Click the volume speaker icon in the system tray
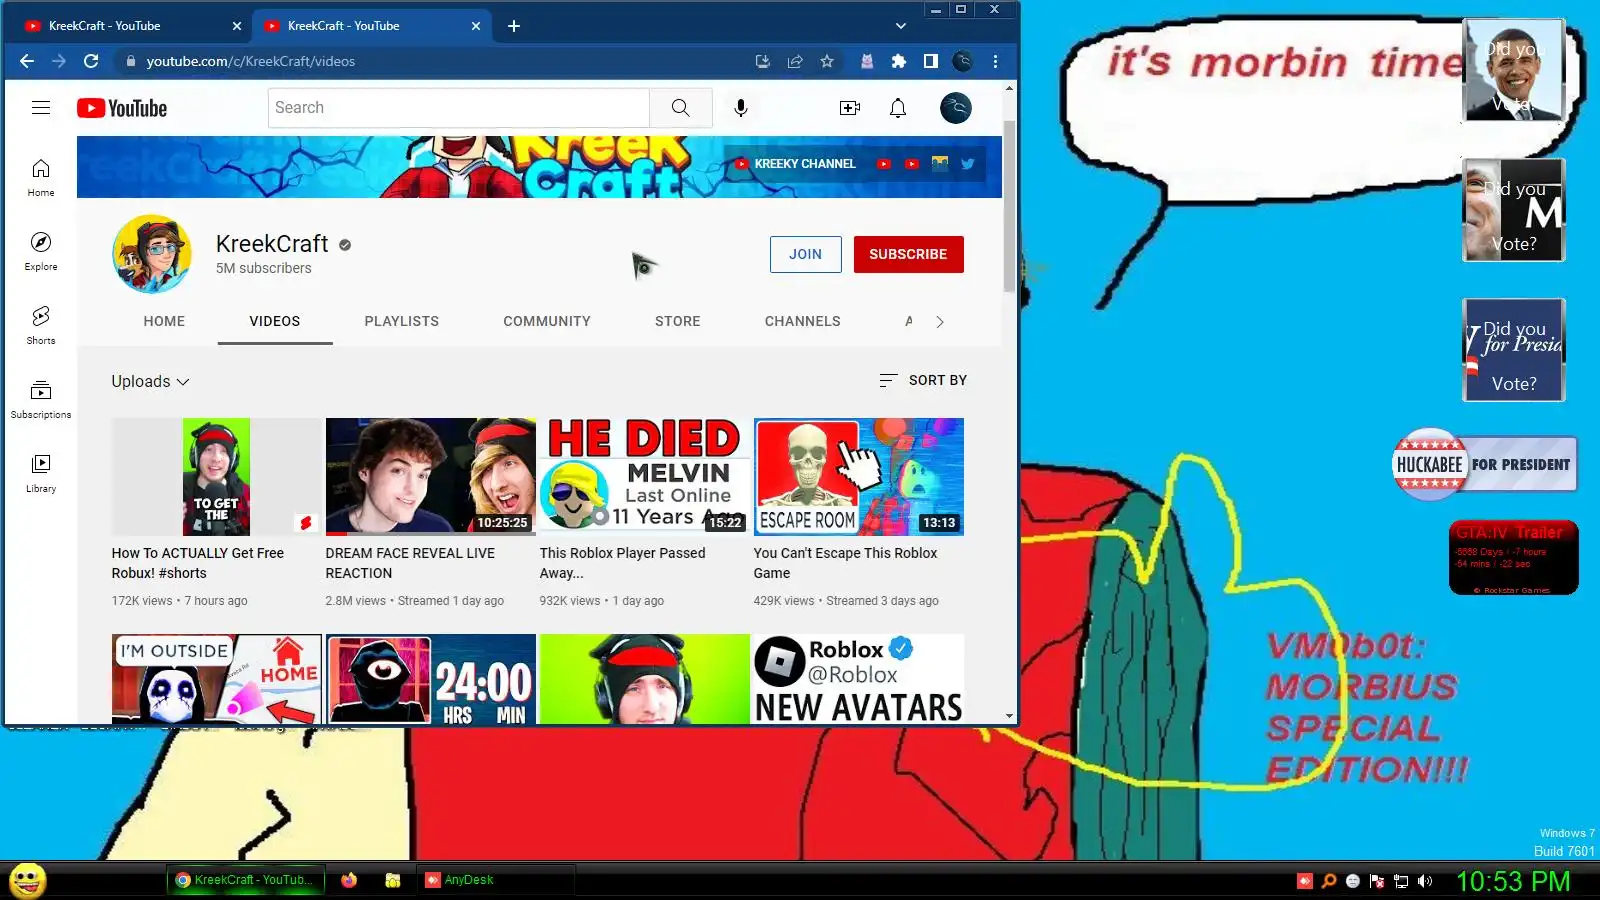 [1425, 881]
